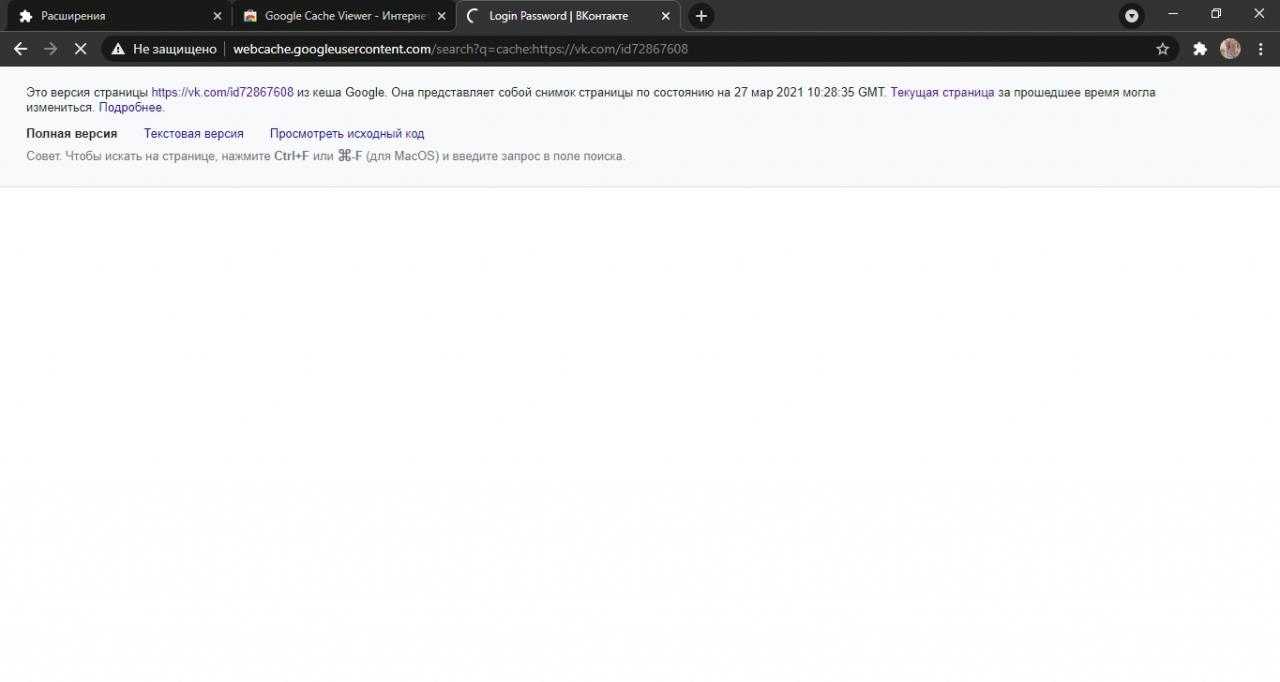Open the vk.com/id72867608 link
This screenshot has height=682, width=1280.
(222, 92)
